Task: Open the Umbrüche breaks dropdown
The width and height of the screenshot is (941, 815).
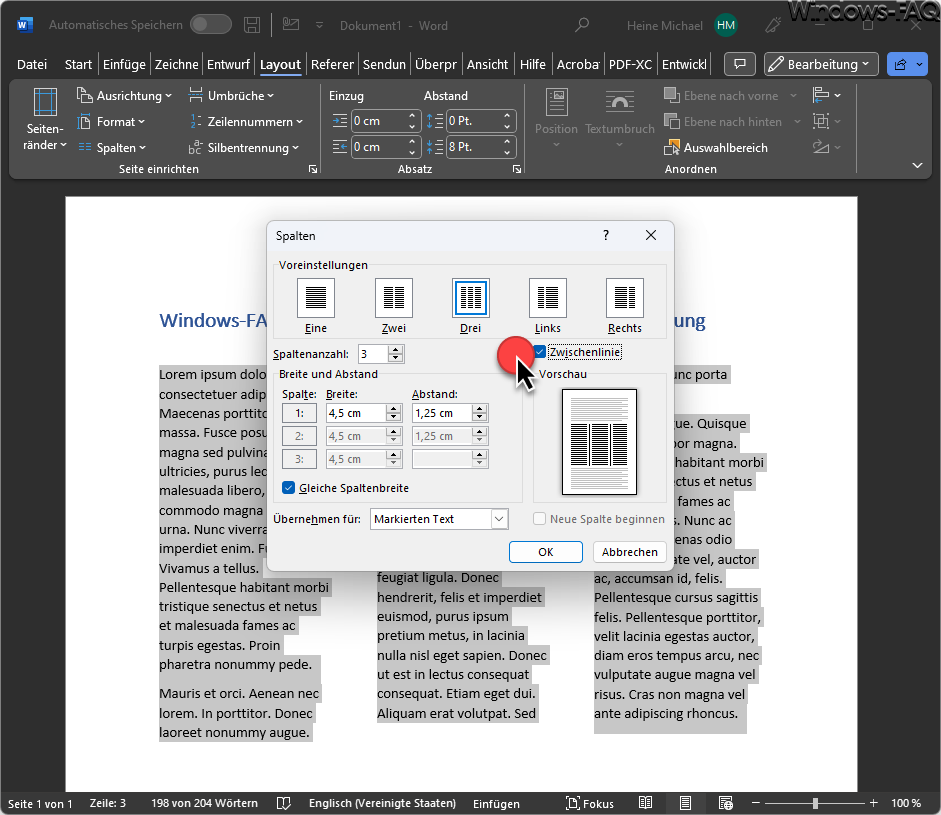Action: coord(231,95)
